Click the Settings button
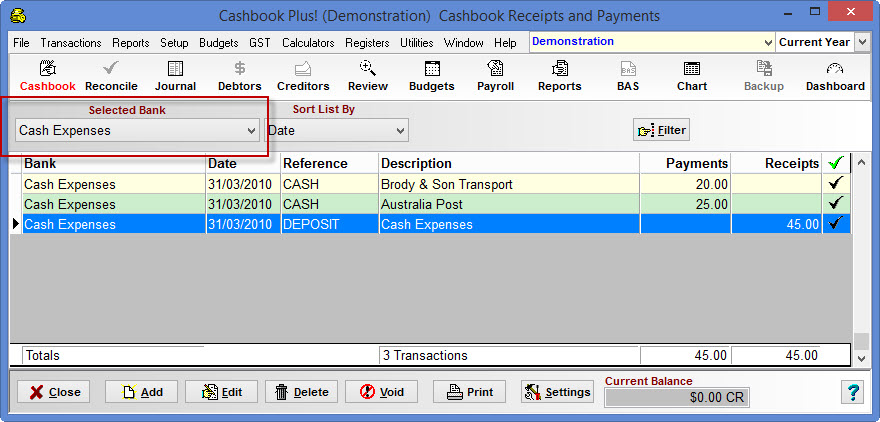The height and width of the screenshot is (422, 880). point(557,392)
